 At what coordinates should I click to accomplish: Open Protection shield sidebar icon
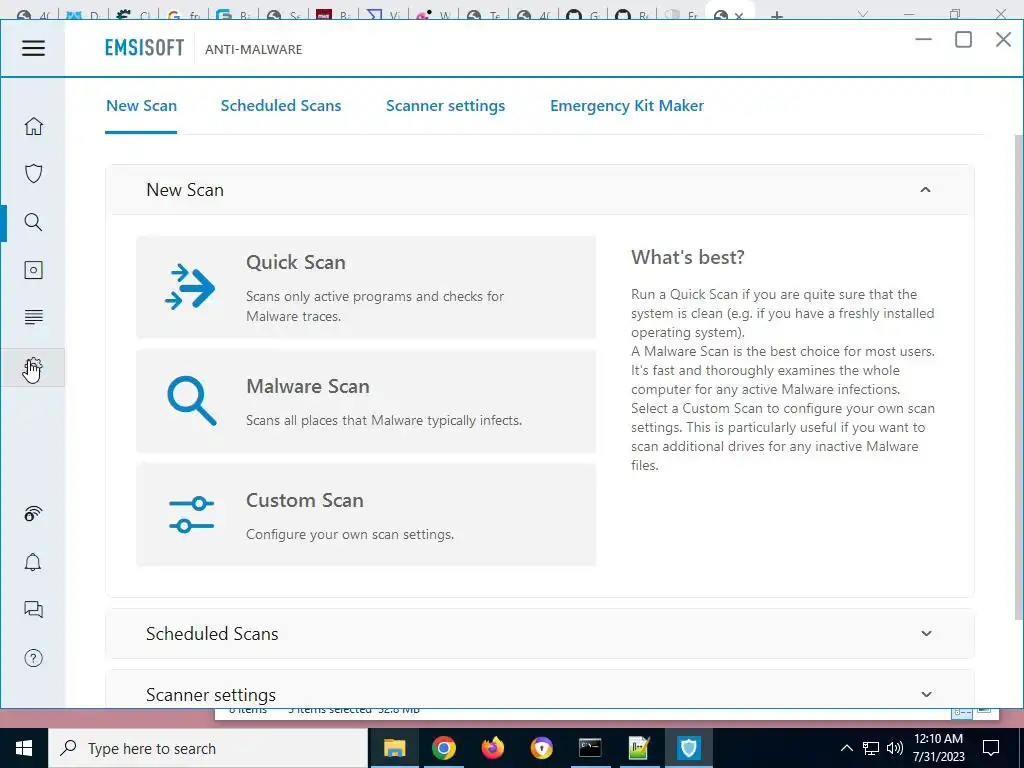[x=33, y=174]
